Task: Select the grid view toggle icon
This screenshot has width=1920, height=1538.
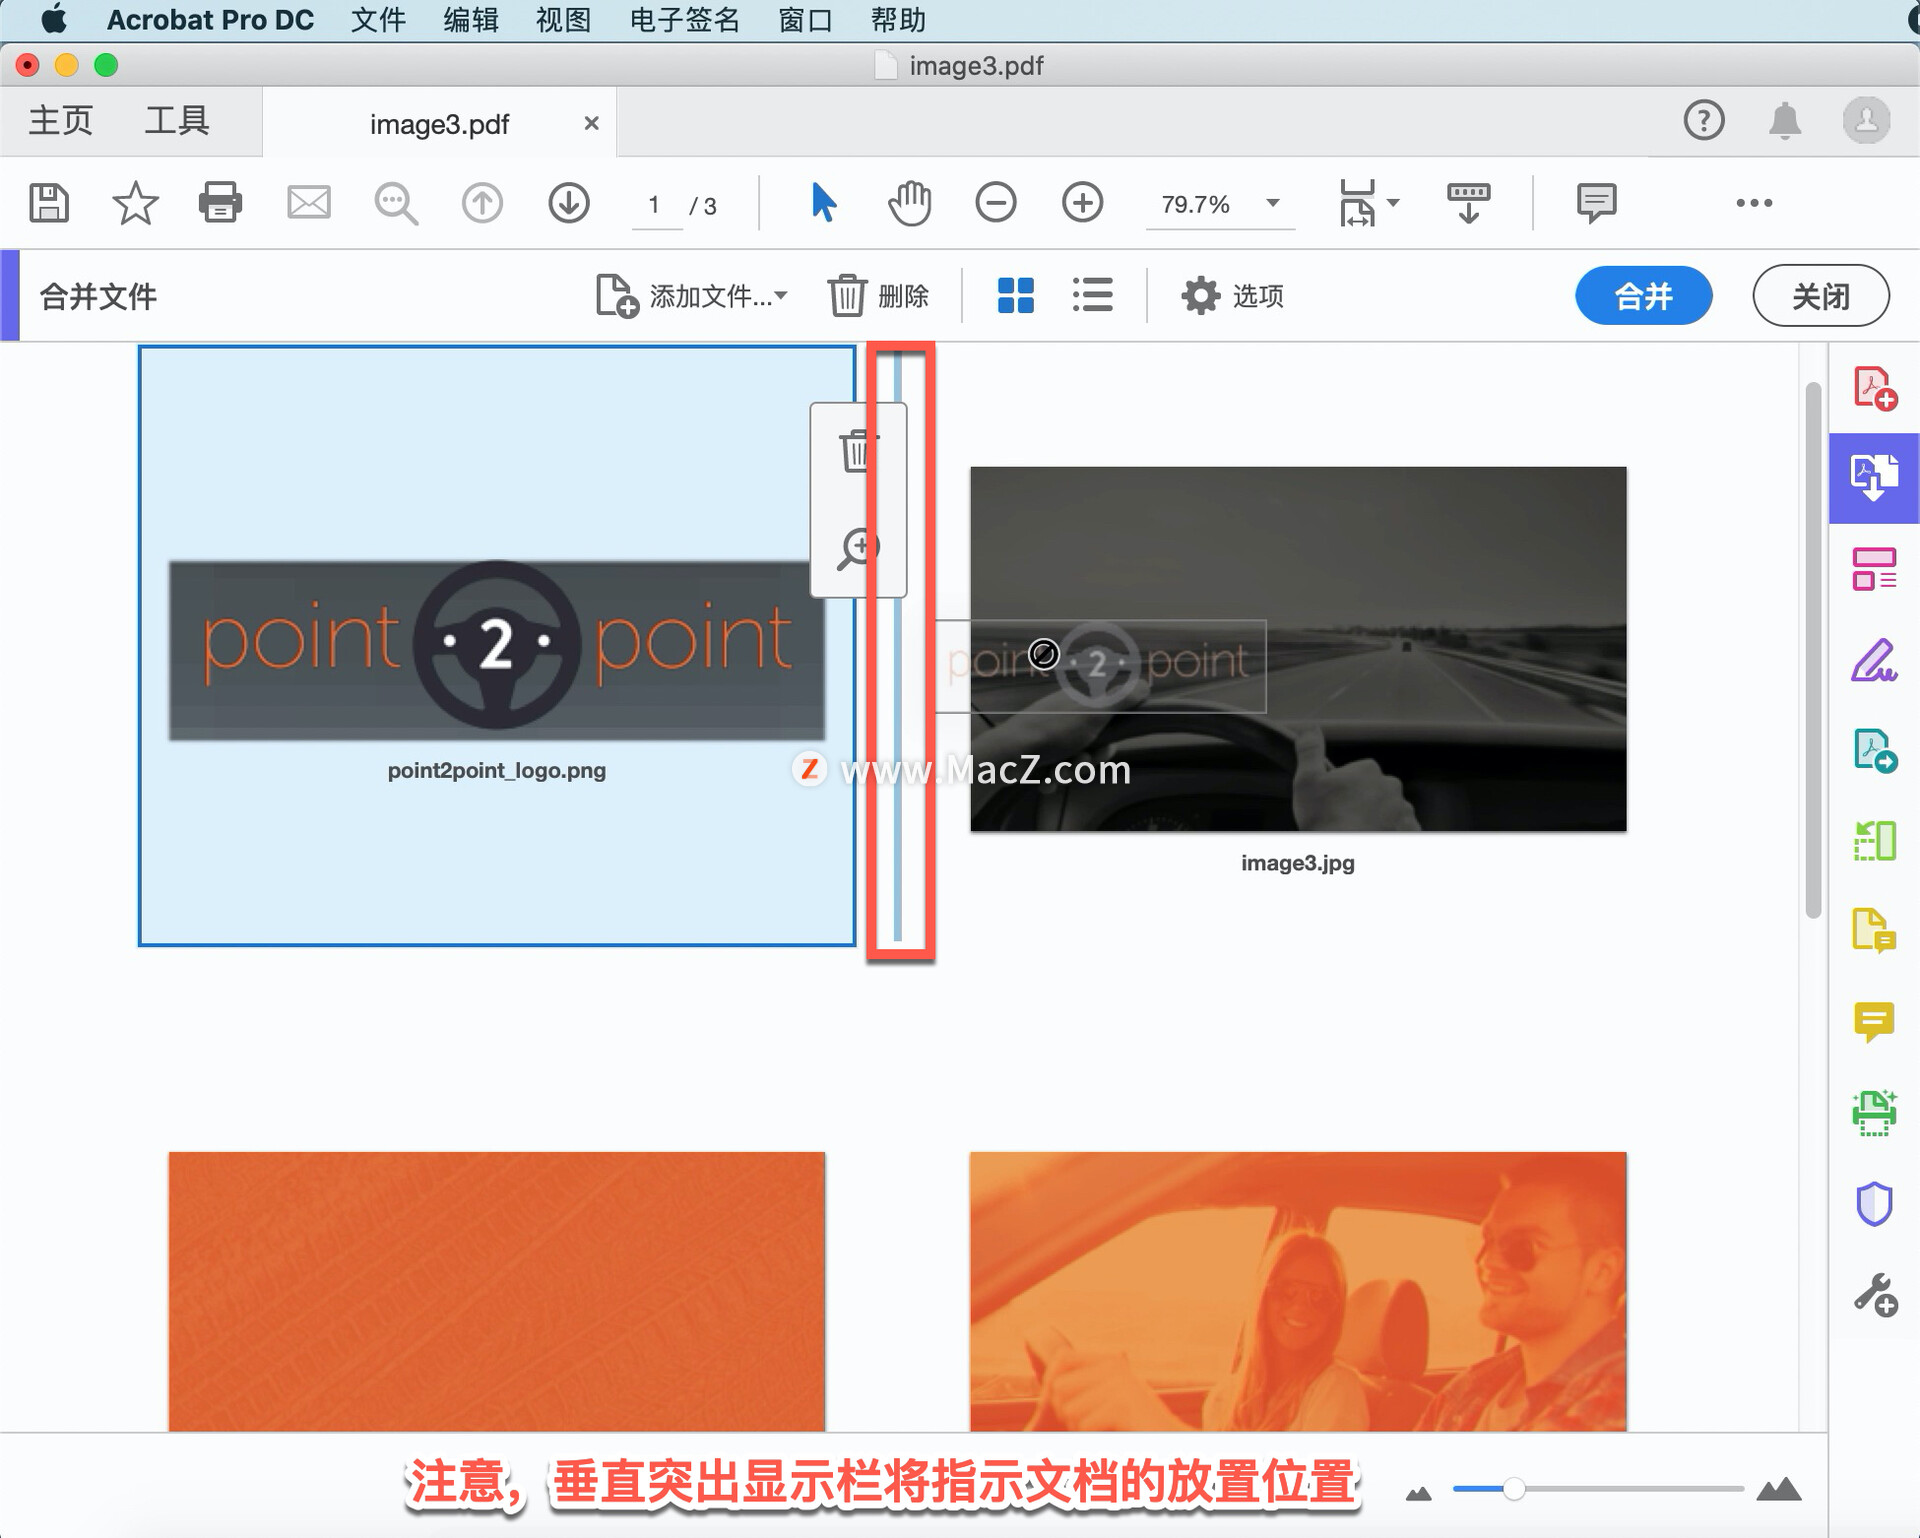Action: pos(1015,293)
